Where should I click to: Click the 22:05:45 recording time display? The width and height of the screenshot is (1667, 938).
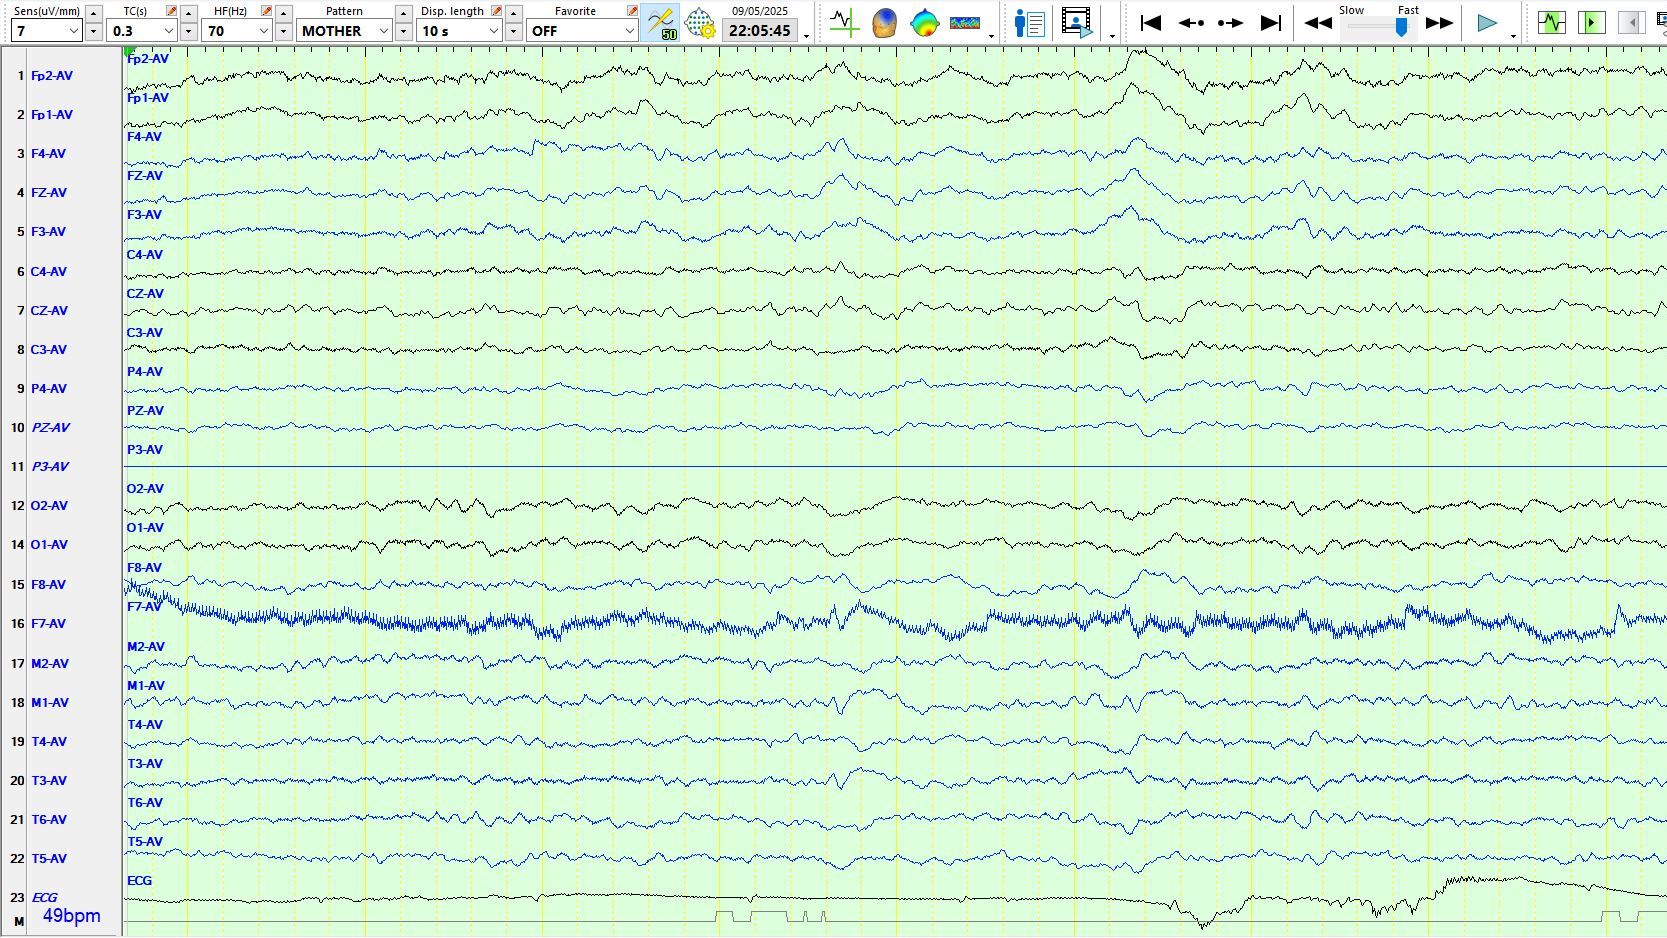click(760, 31)
